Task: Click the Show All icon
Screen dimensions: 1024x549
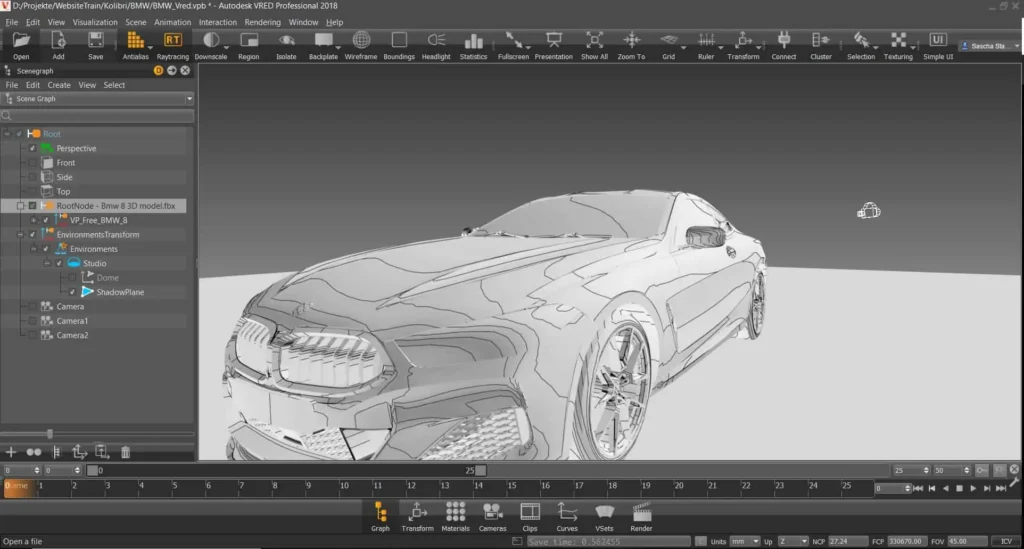Action: tap(594, 40)
